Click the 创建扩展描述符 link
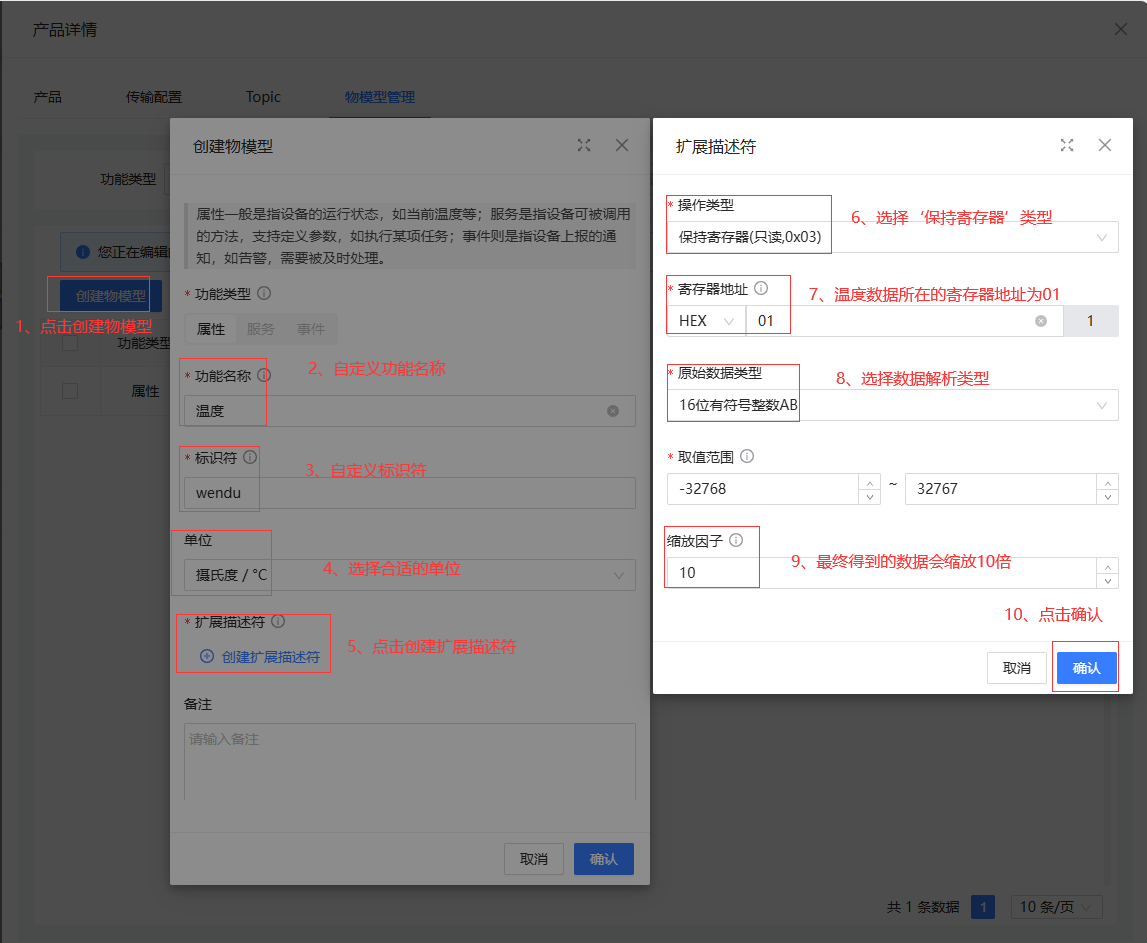The width and height of the screenshot is (1147, 943). [x=260, y=657]
